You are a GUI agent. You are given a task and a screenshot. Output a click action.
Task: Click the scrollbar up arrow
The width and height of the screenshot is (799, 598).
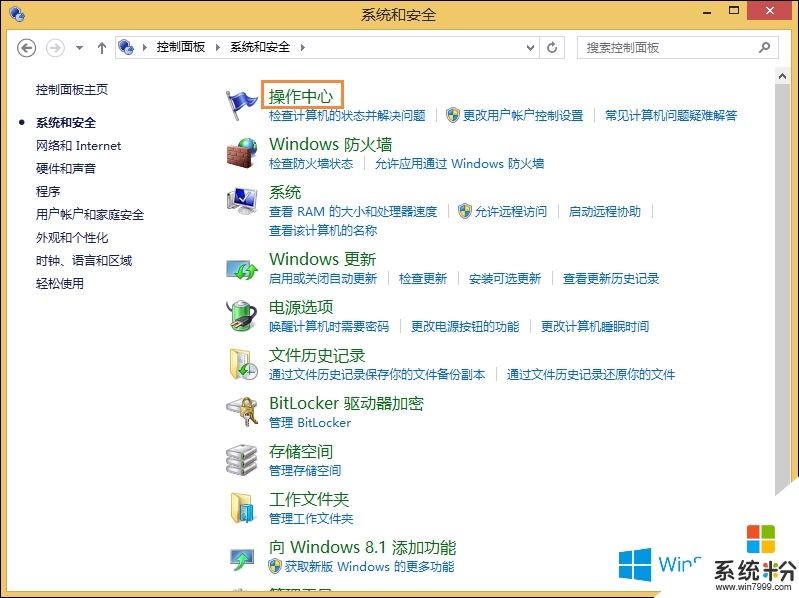[782, 76]
